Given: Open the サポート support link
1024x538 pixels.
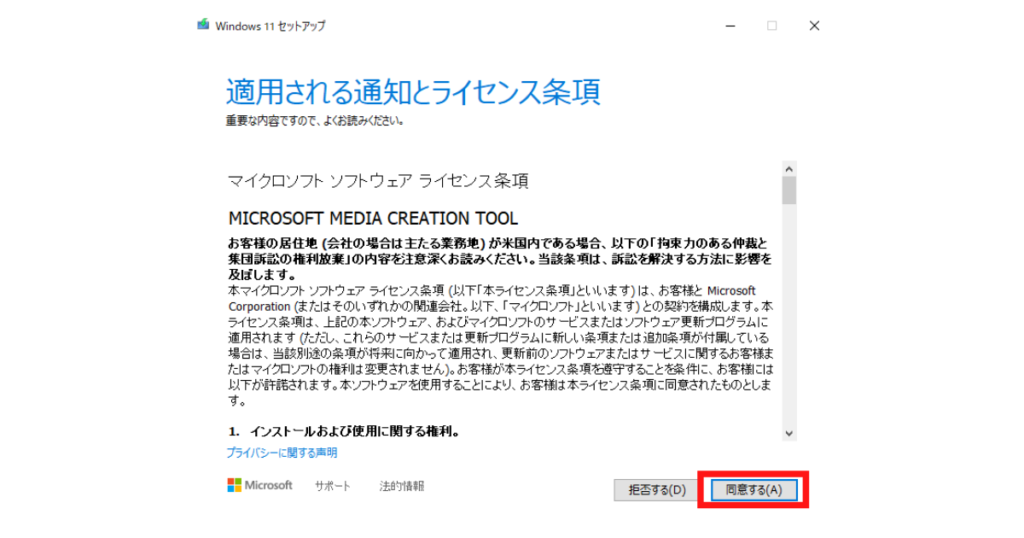Looking at the screenshot, I should (332, 486).
